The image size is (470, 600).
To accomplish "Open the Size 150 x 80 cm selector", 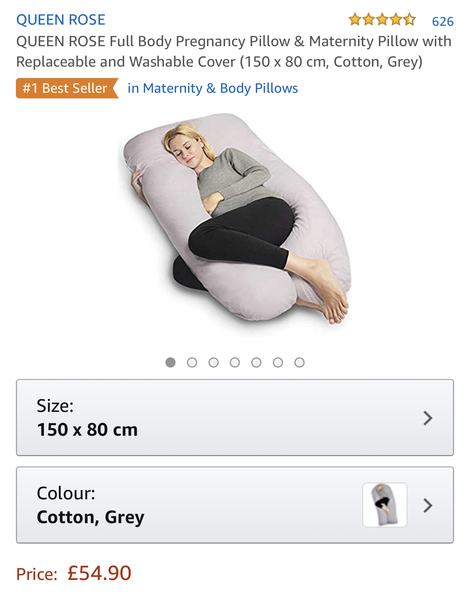I will pyautogui.click(x=235, y=417).
